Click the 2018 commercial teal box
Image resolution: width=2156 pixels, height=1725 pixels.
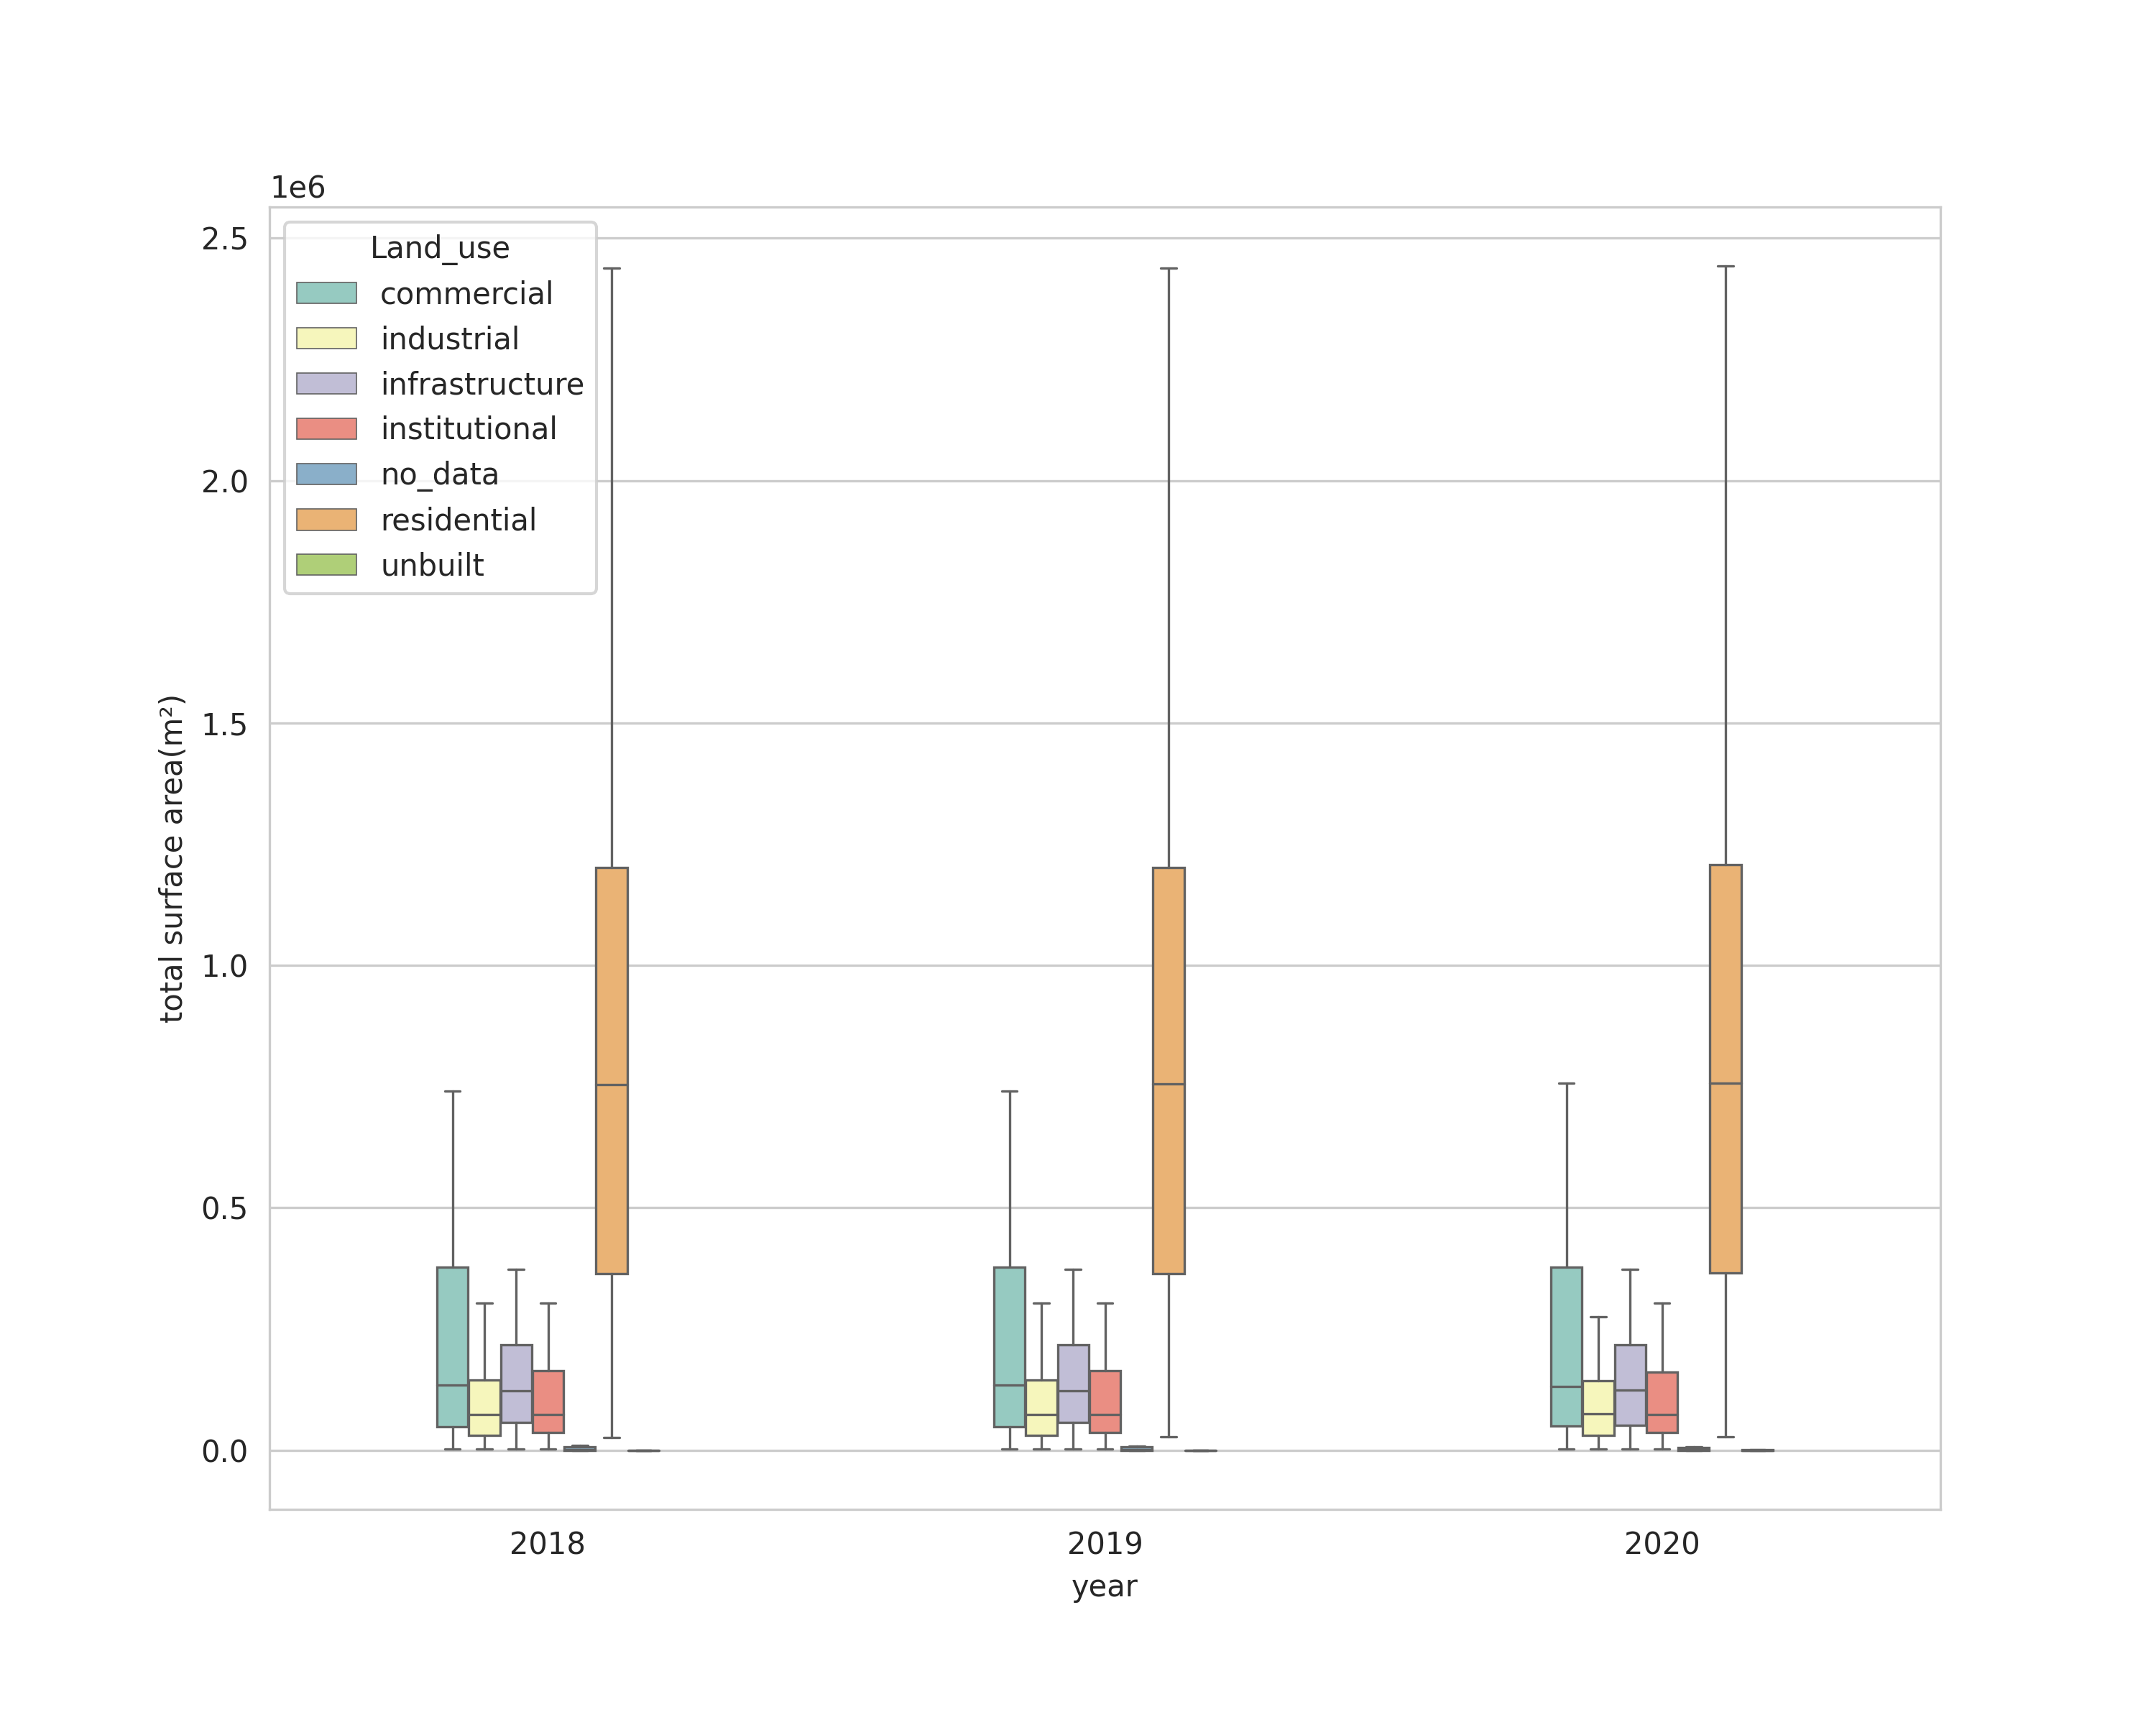(x=453, y=1330)
